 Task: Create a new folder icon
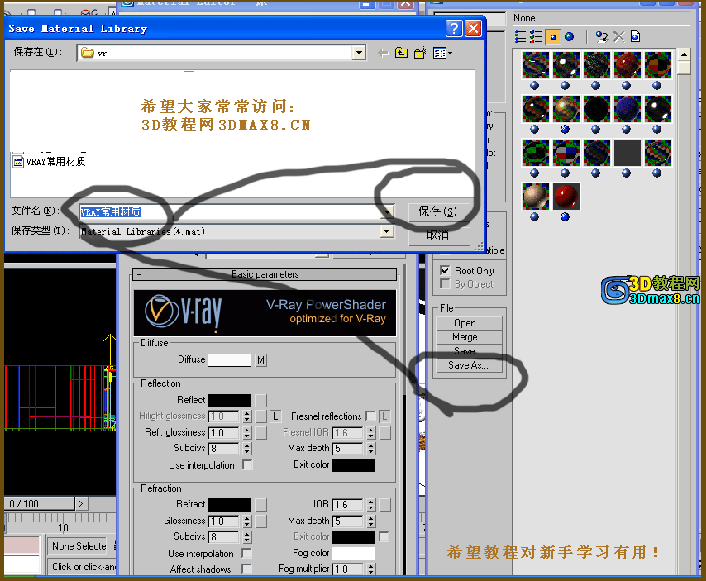coord(420,53)
